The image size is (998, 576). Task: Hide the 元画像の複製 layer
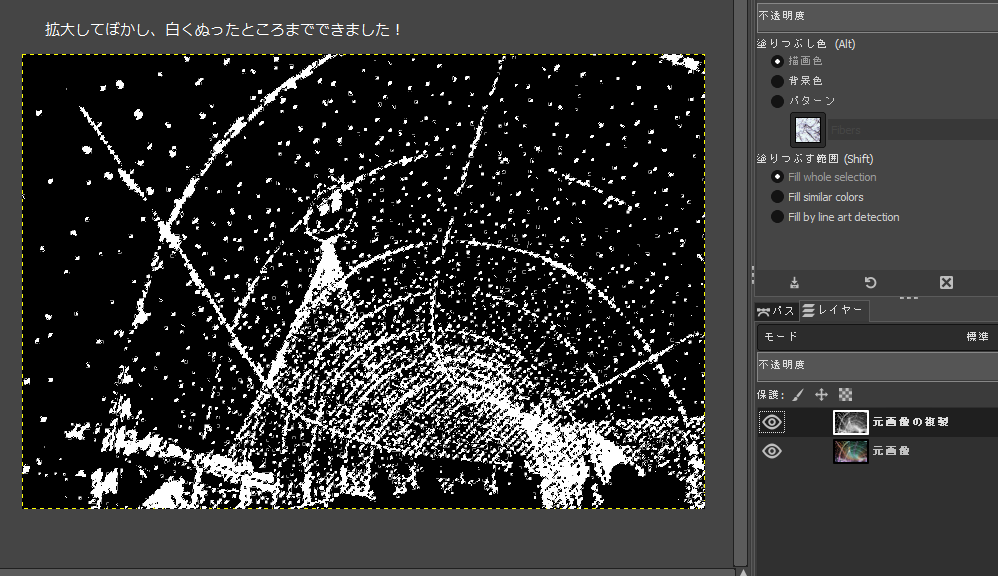771,422
